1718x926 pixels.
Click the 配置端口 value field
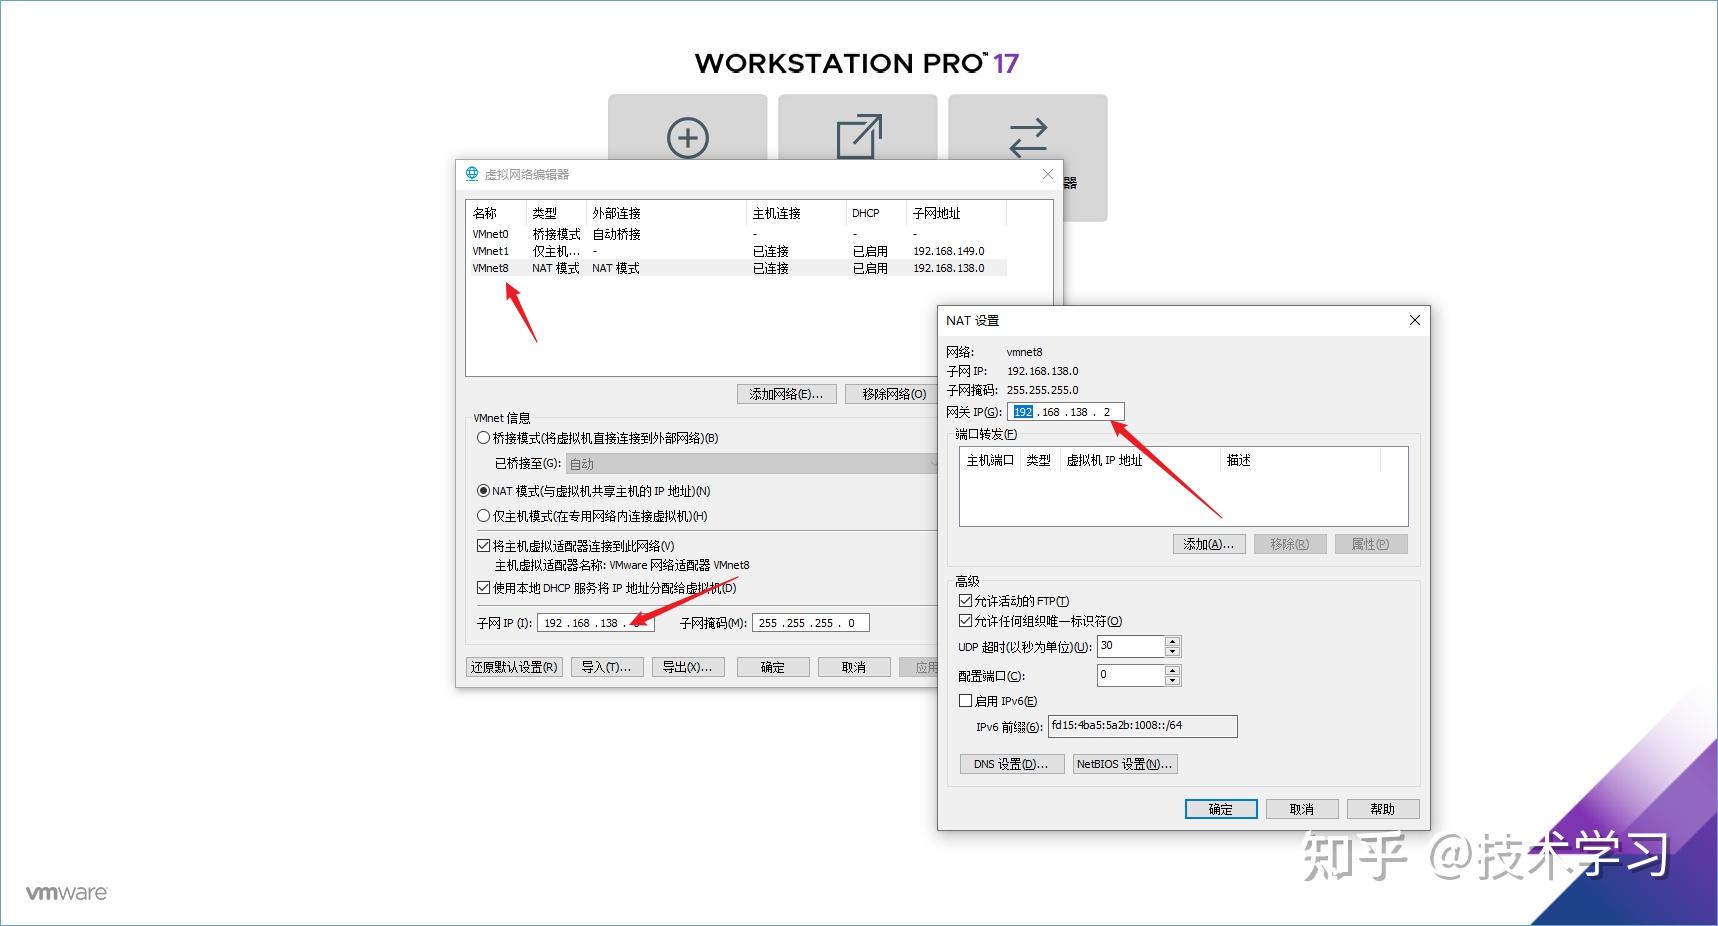pyautogui.click(x=1131, y=675)
